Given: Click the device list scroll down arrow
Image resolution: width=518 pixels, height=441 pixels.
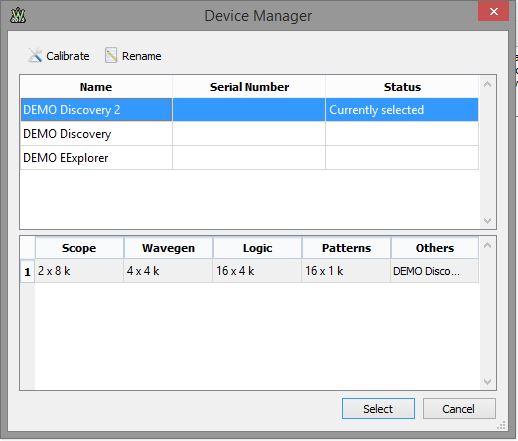Looking at the screenshot, I should pyautogui.click(x=487, y=221).
